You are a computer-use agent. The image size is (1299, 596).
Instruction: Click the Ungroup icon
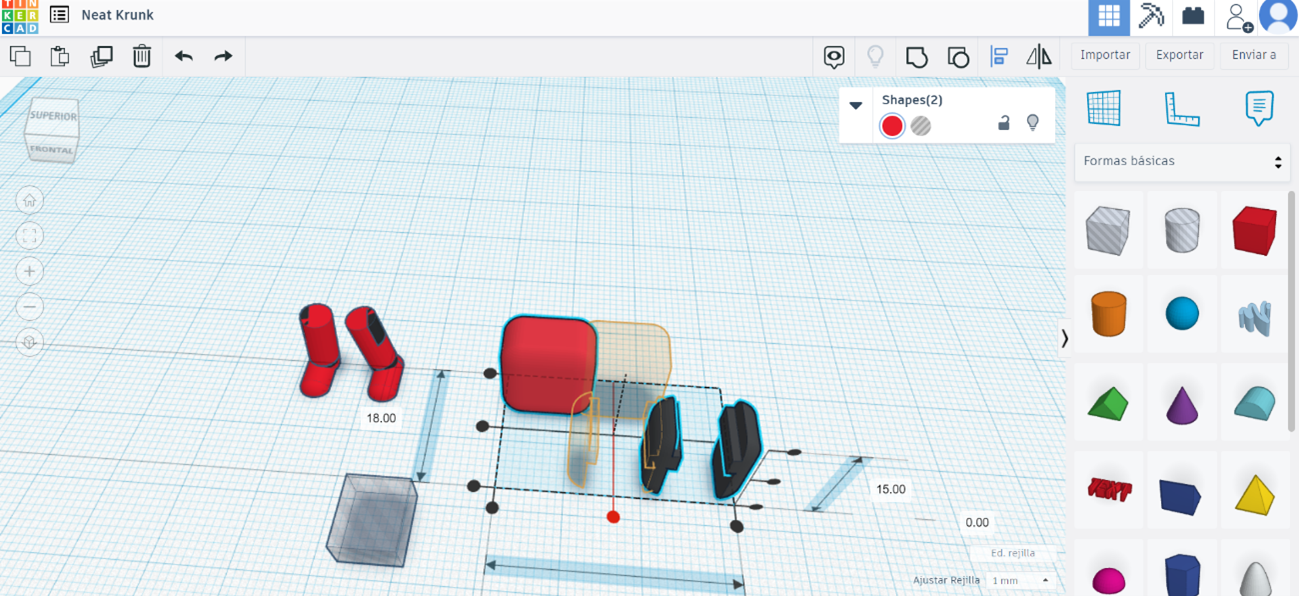[958, 56]
